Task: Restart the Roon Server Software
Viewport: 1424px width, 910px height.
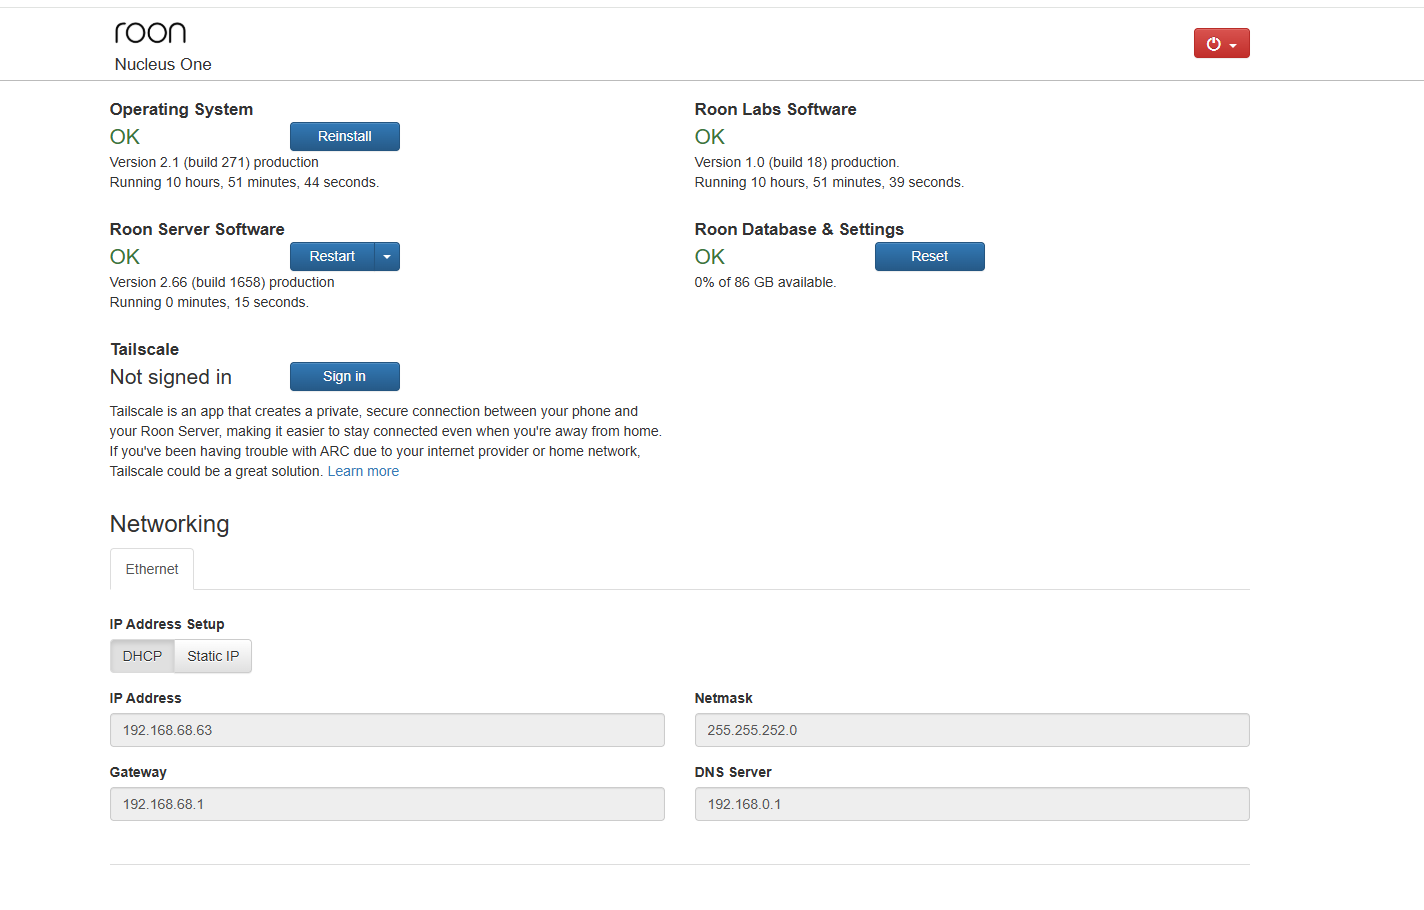Action: (x=332, y=256)
